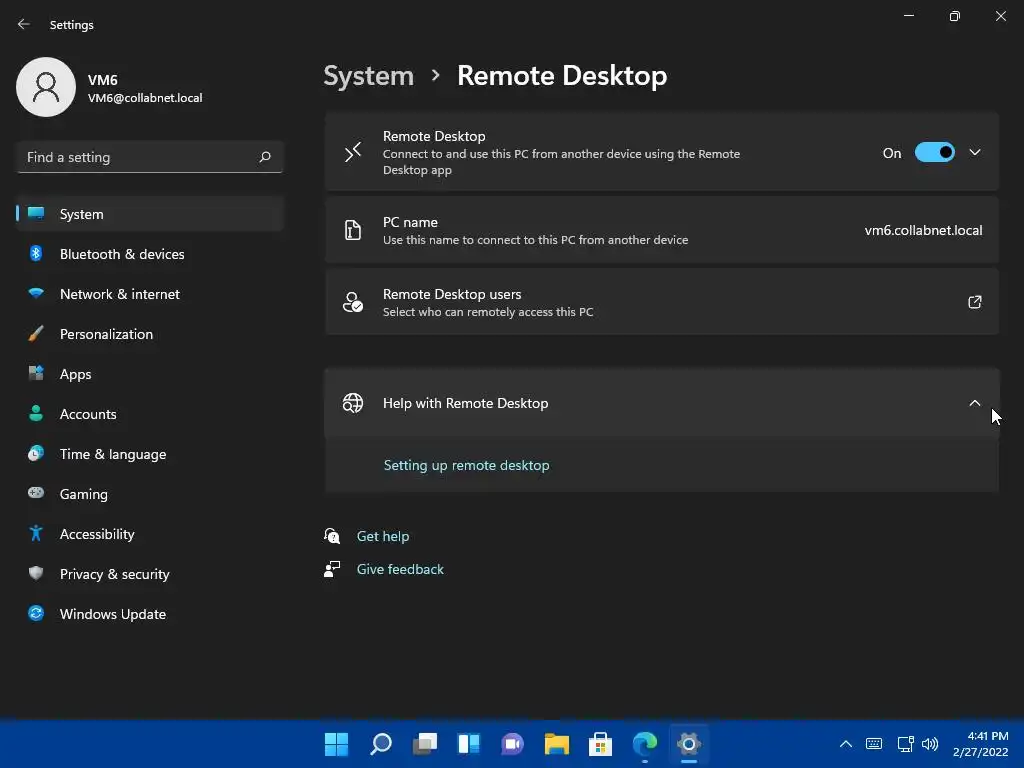Open Remote Desktop users external link icon
The width and height of the screenshot is (1024, 768).
click(974, 302)
